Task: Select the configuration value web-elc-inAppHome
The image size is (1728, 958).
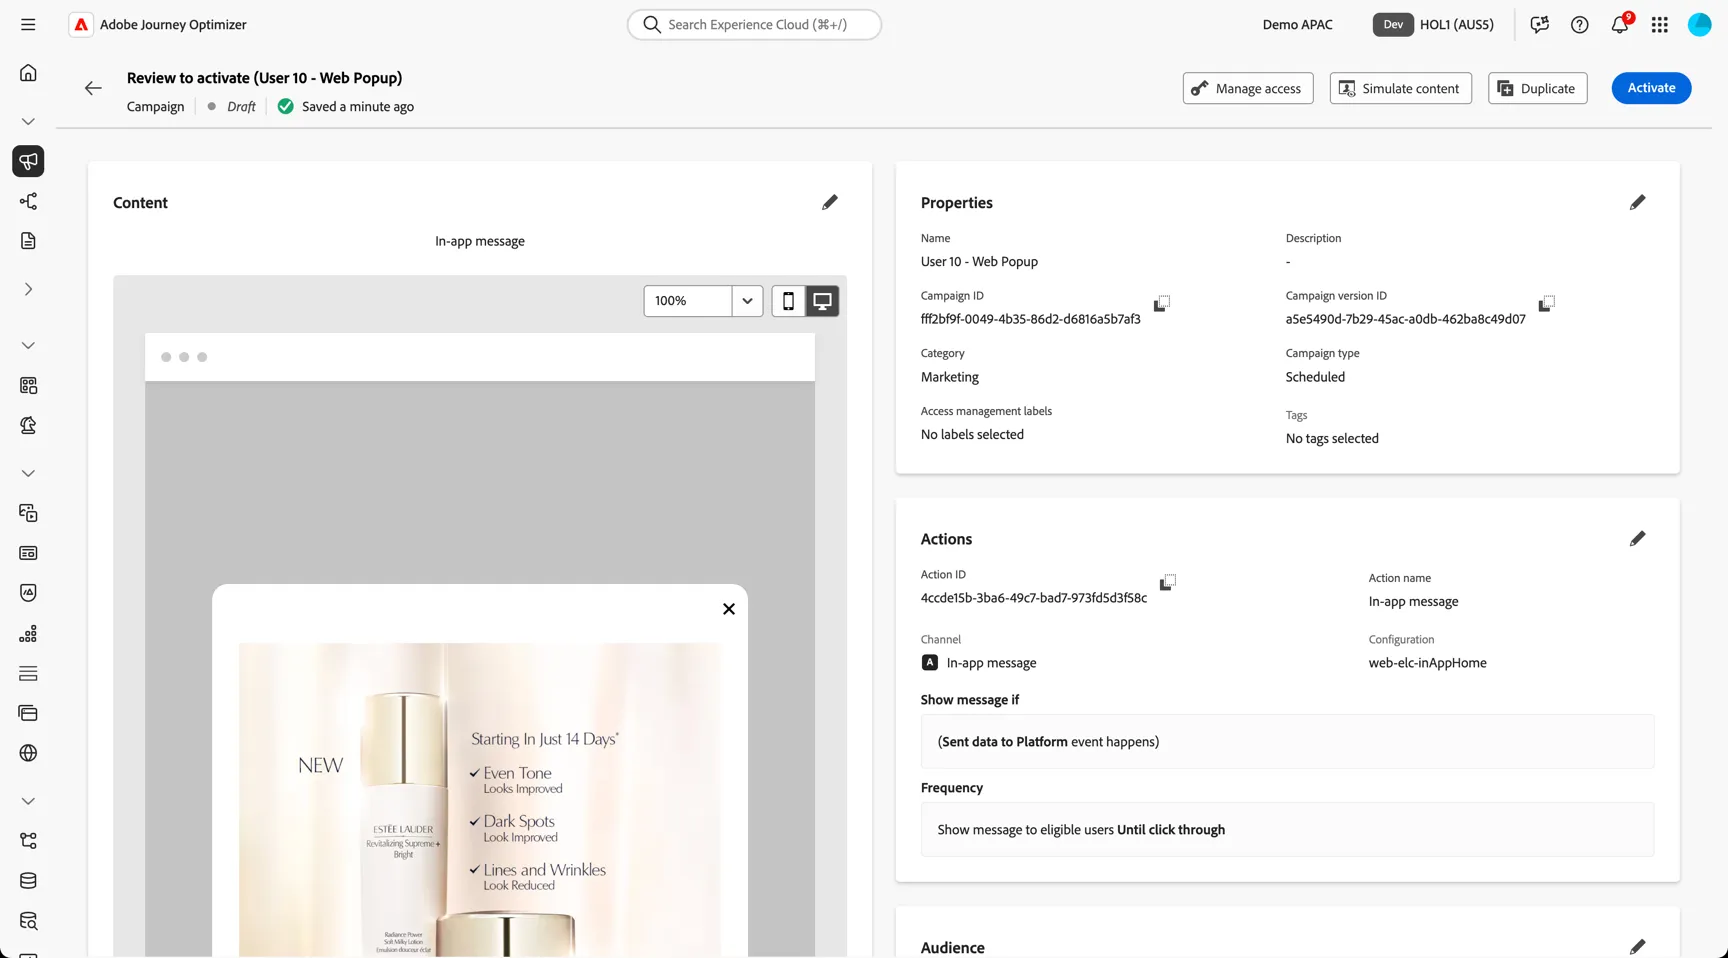Action: [x=1427, y=663]
